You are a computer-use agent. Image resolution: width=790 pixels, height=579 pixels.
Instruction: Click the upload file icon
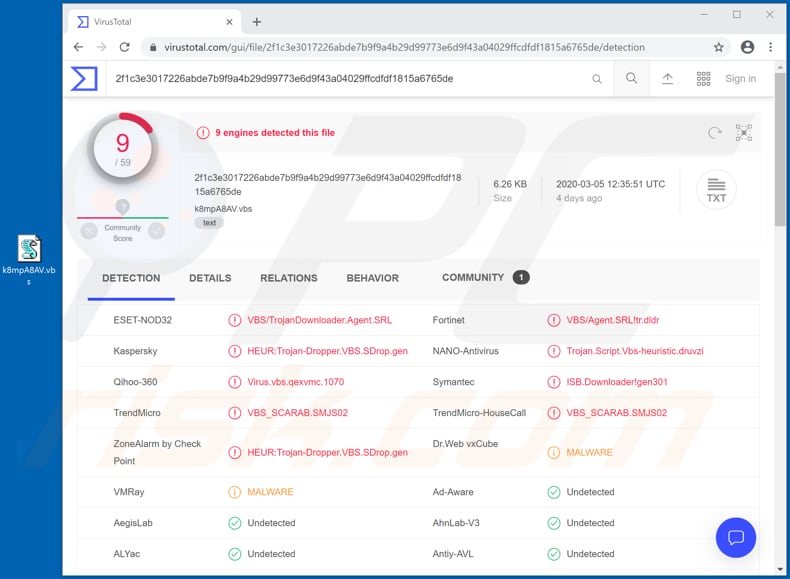pos(668,79)
